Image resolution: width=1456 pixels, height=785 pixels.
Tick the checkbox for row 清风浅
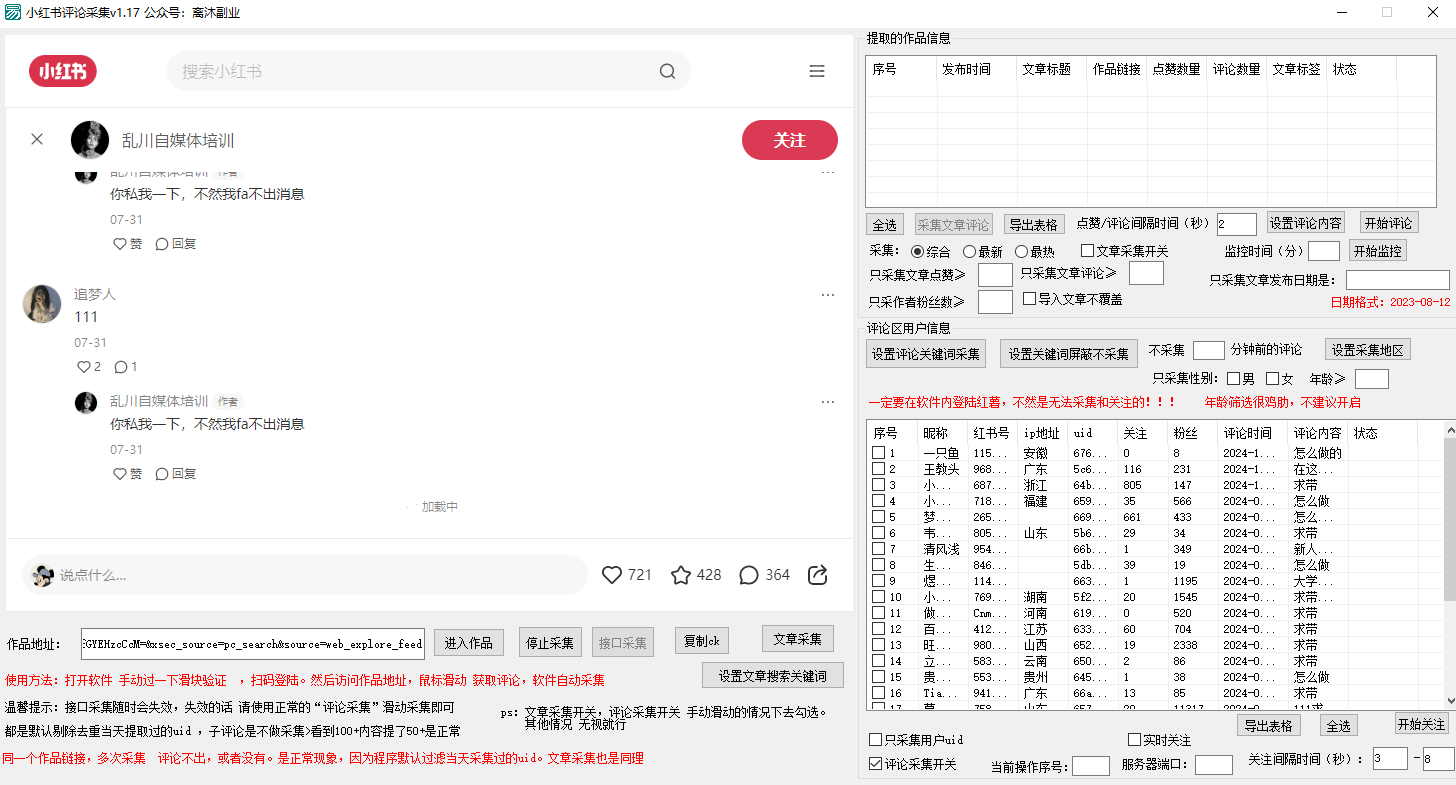tap(878, 549)
